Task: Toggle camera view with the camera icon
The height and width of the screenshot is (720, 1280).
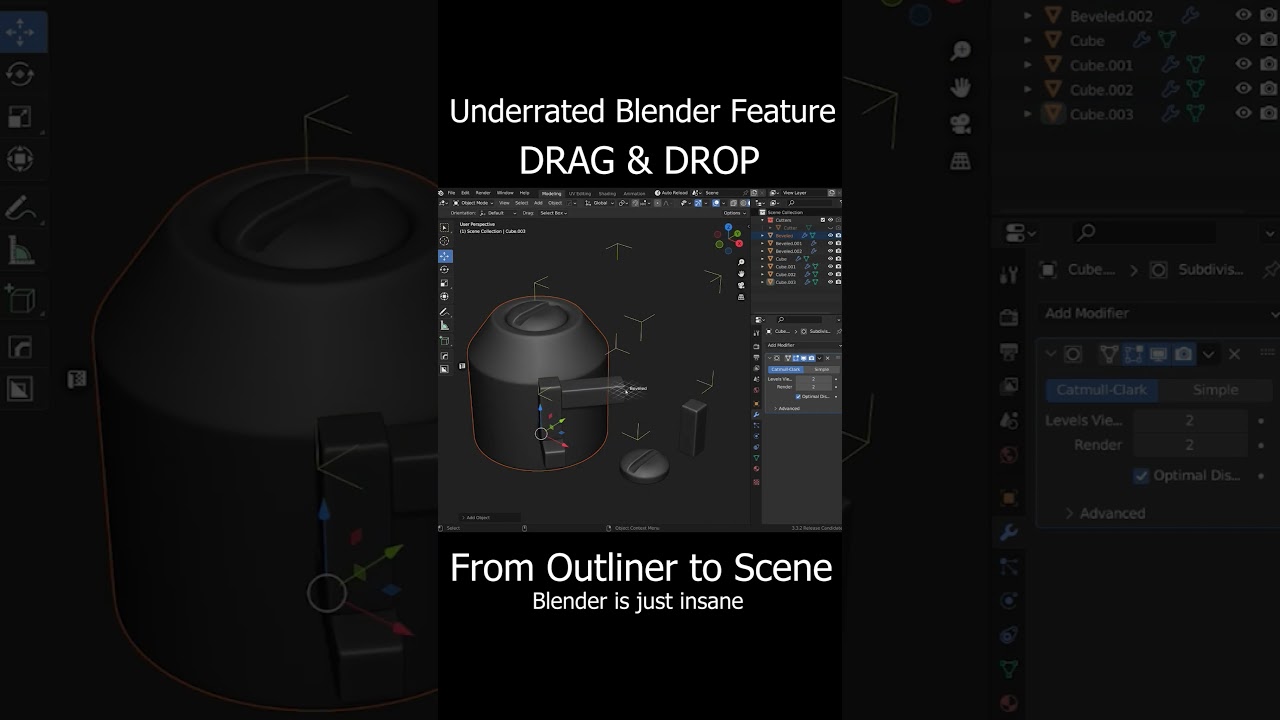Action: [741, 285]
